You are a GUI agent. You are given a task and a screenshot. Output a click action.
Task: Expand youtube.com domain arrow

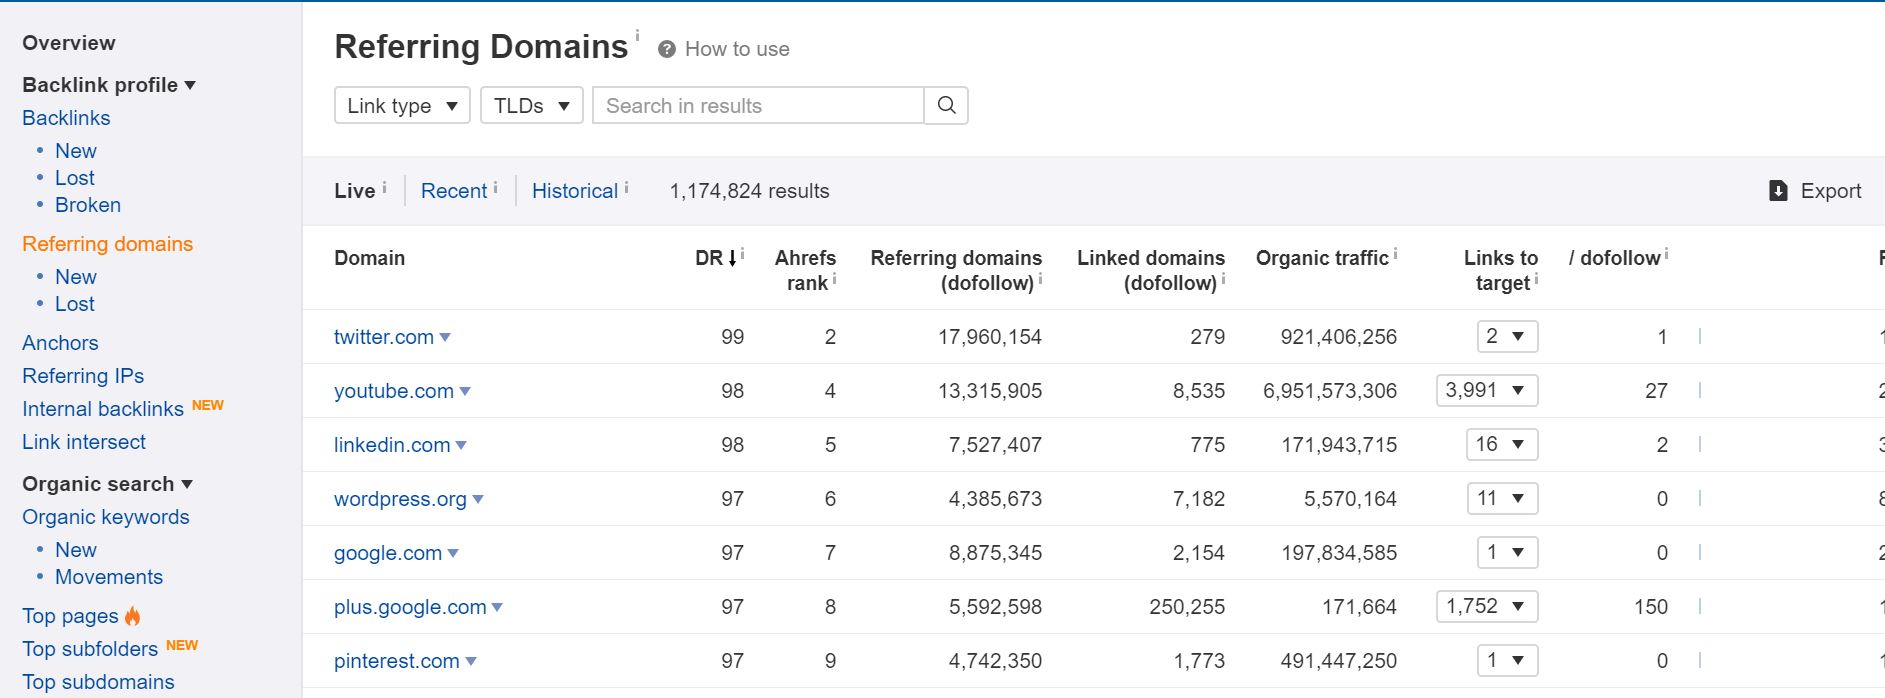click(x=465, y=391)
